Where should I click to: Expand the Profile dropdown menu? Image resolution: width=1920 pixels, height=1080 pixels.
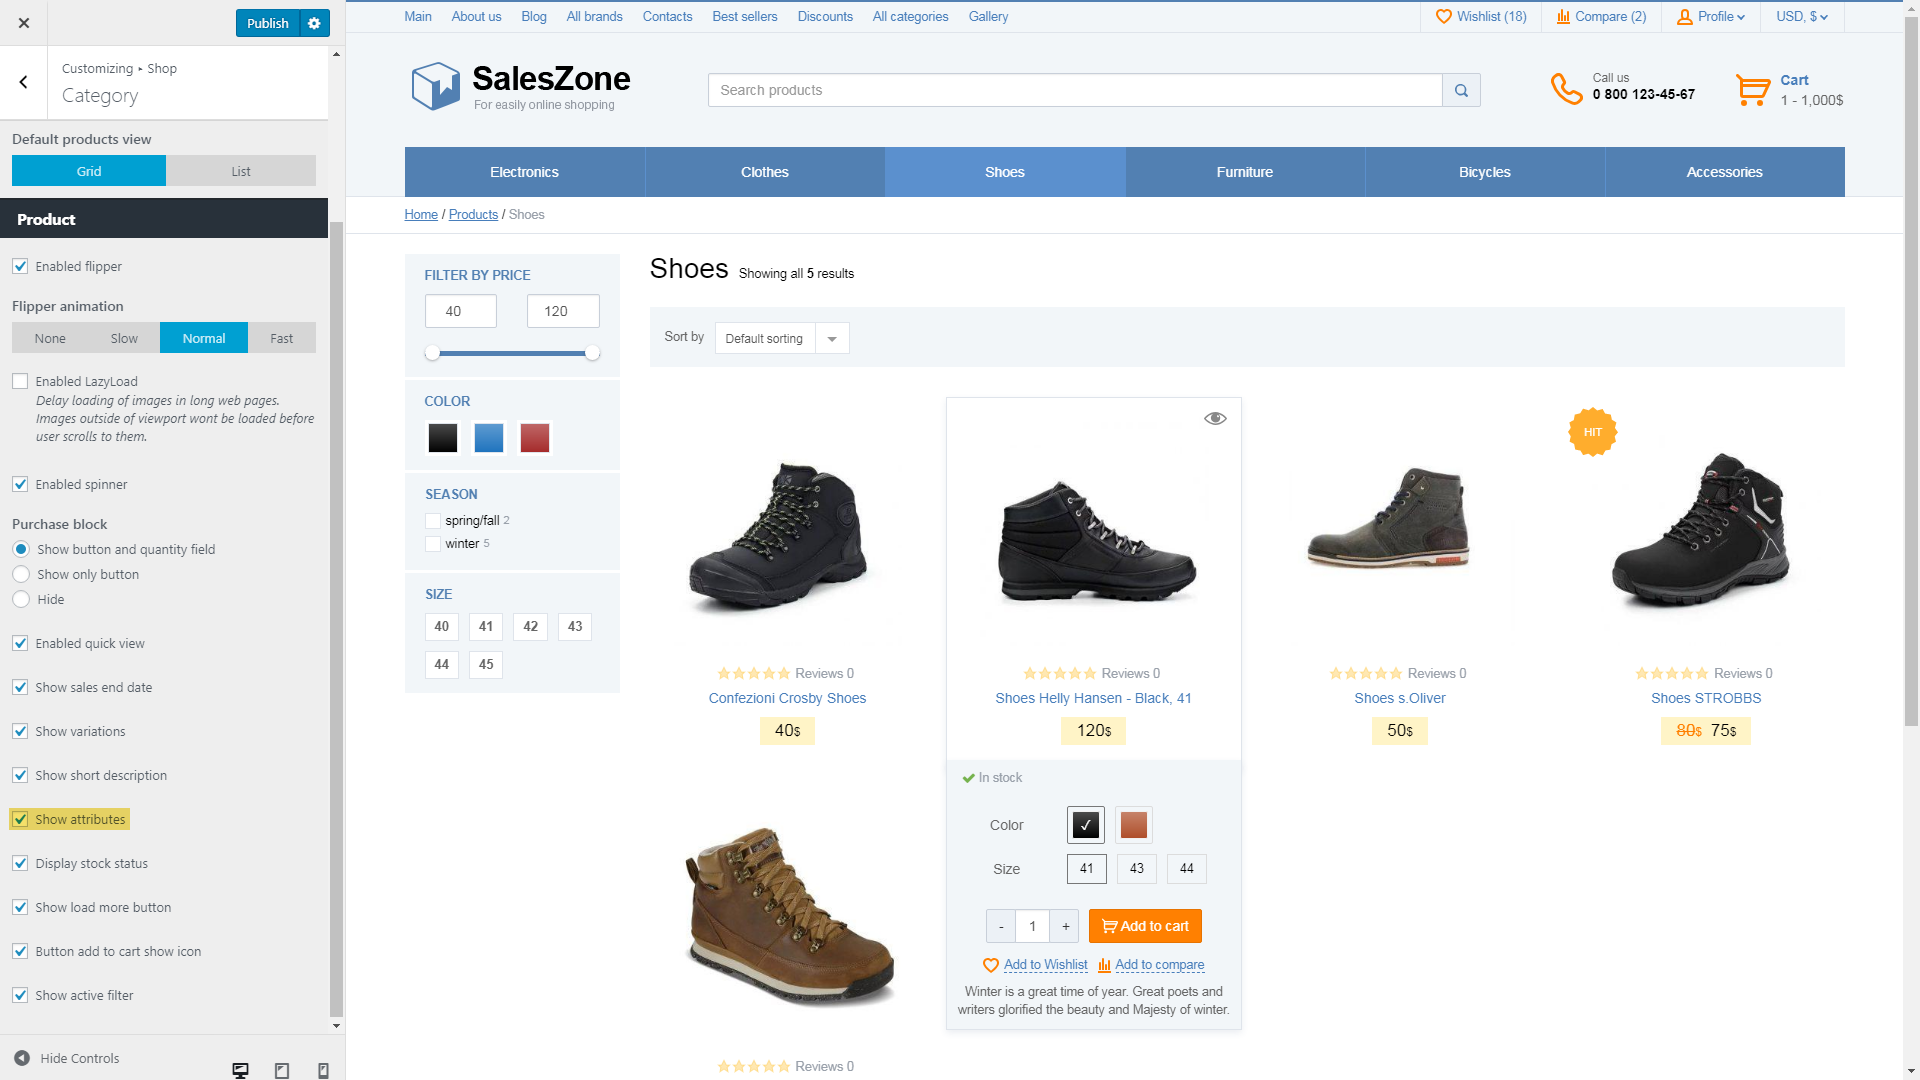pos(1711,17)
